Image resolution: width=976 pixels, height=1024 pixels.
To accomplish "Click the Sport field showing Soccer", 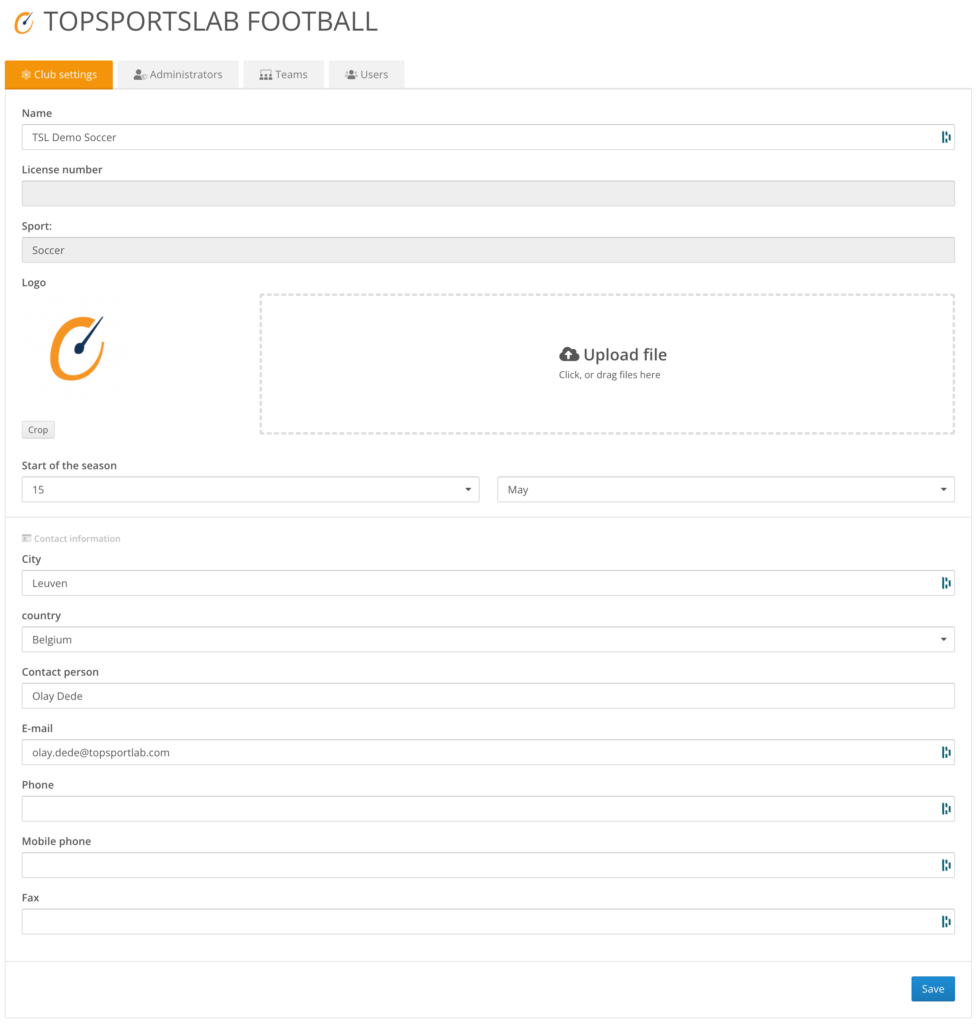I will 488,250.
